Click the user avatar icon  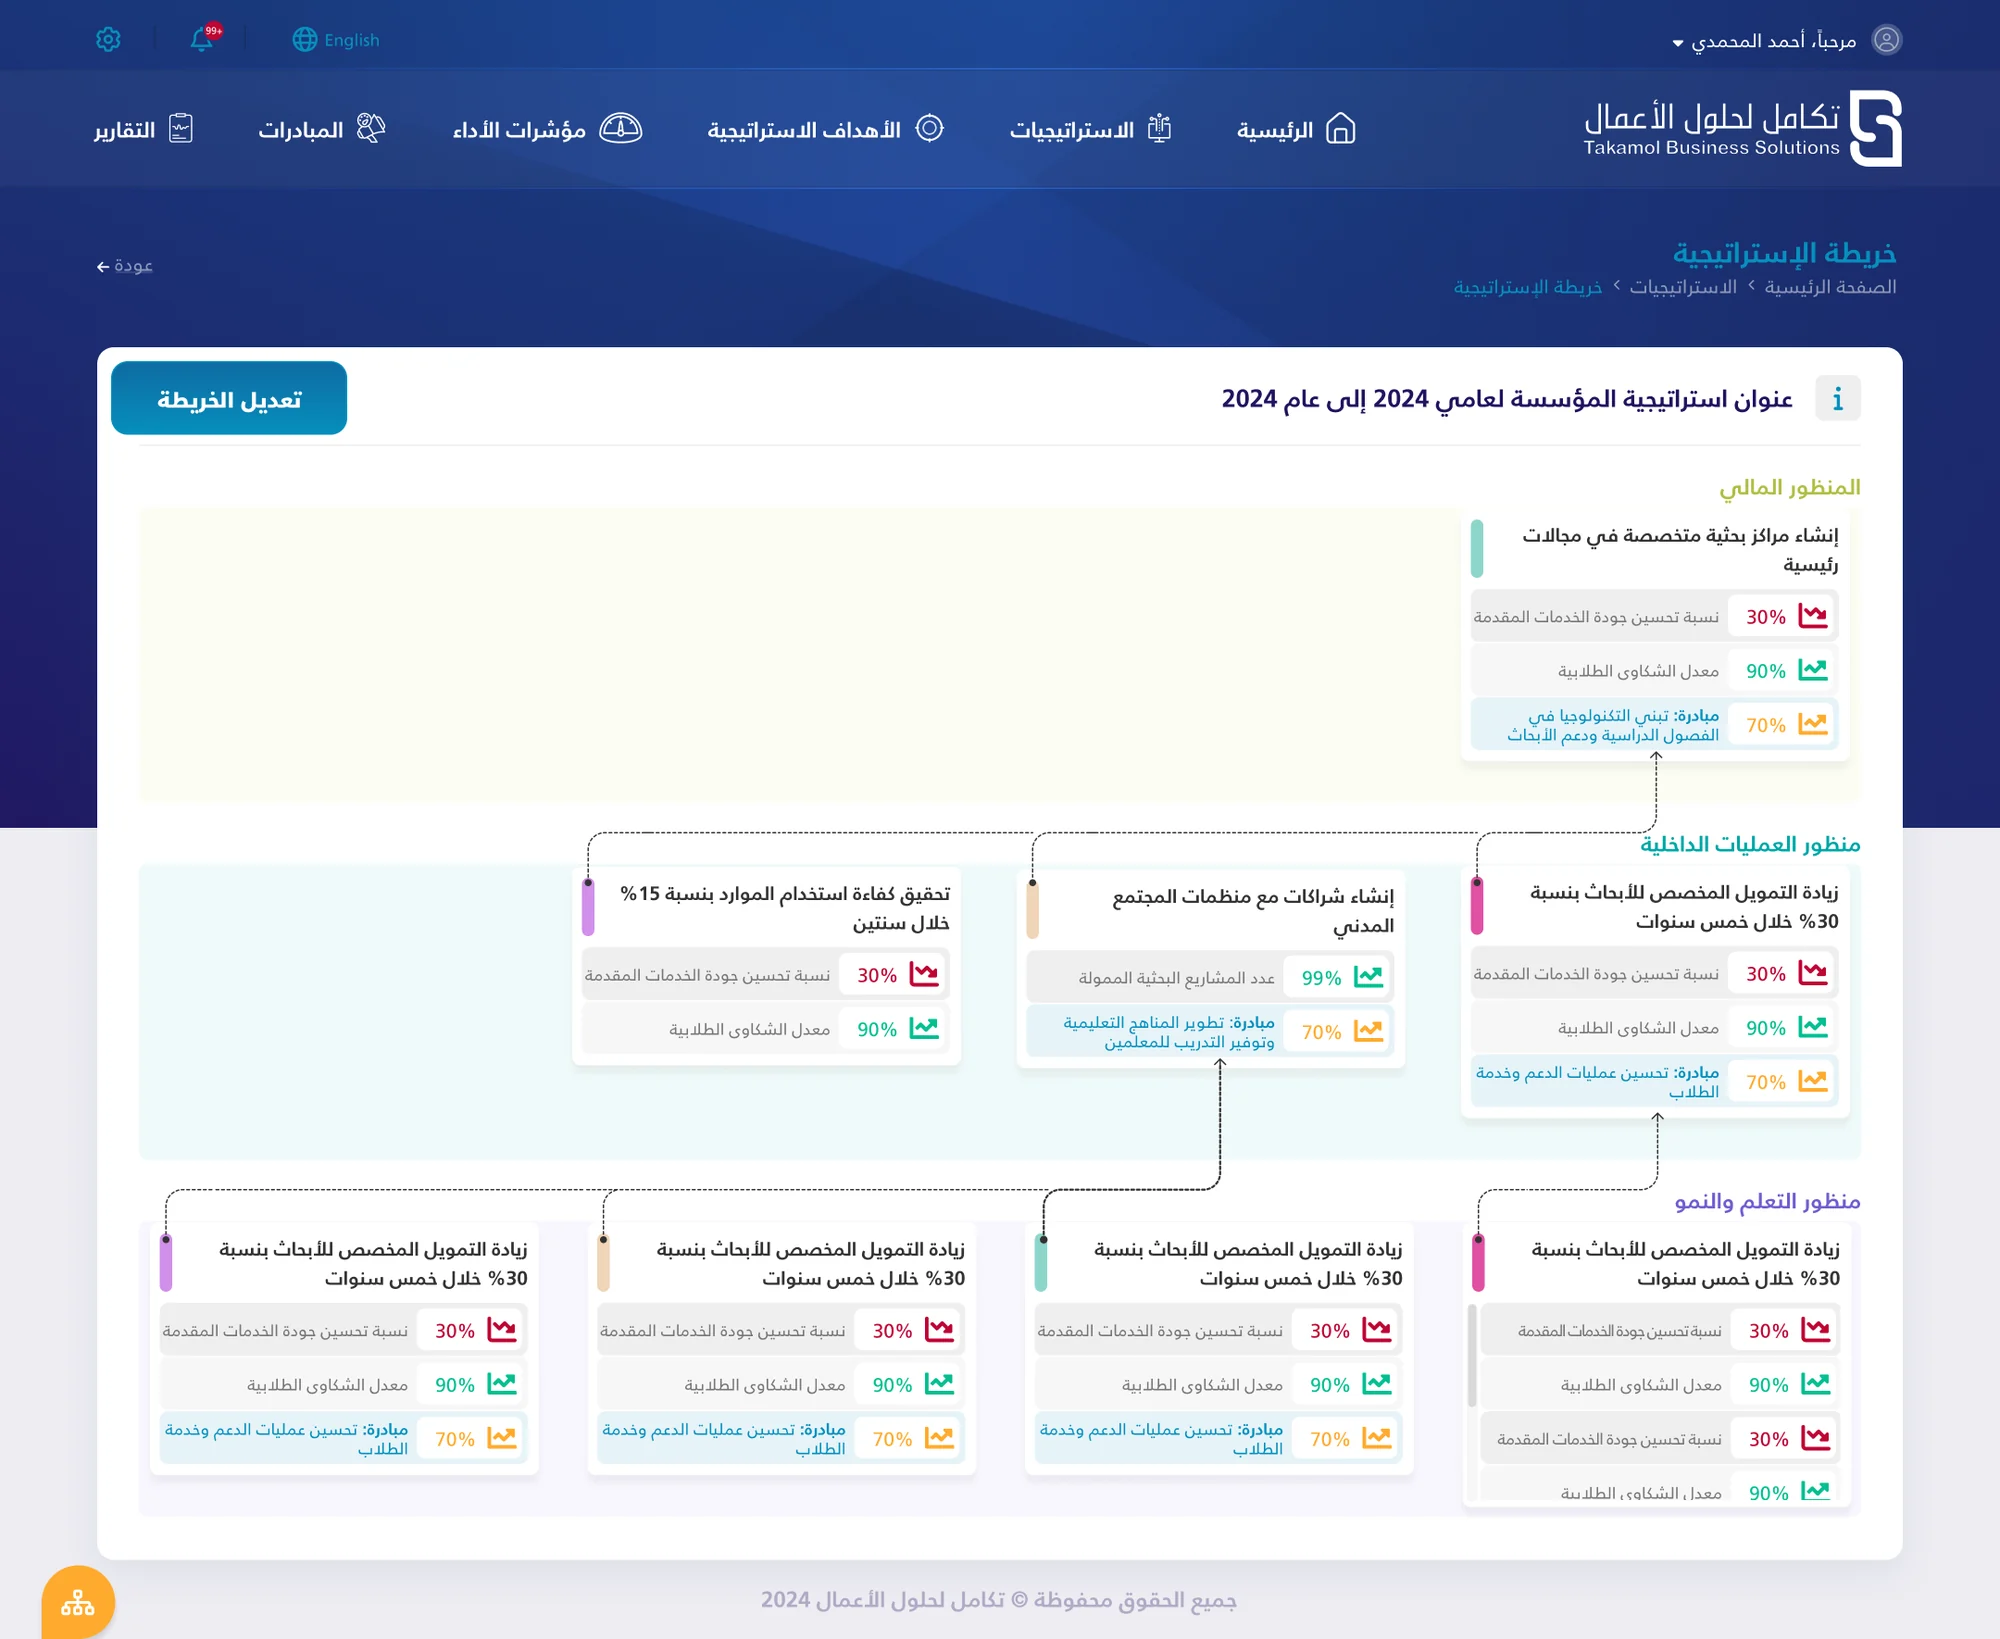pos(1886,39)
